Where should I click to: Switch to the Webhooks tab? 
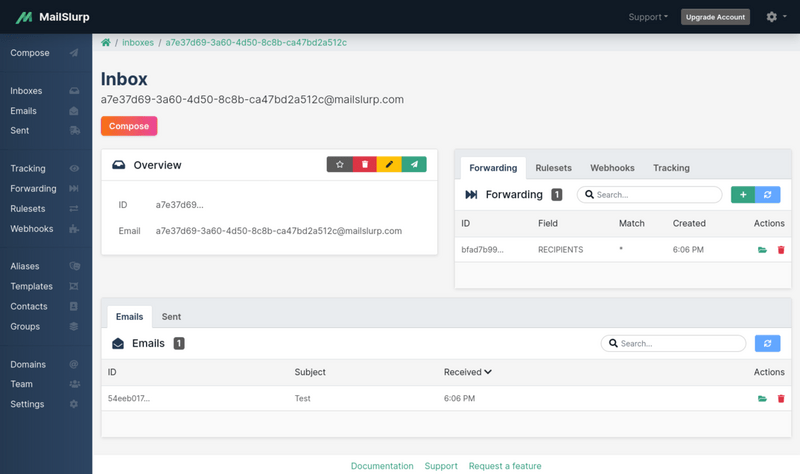(612, 168)
